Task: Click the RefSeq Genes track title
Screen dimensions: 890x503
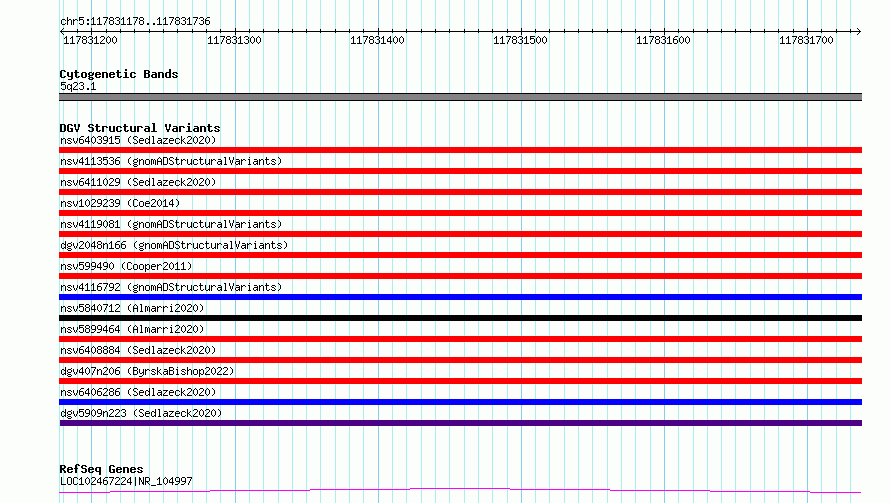Action: pyautogui.click(x=101, y=469)
